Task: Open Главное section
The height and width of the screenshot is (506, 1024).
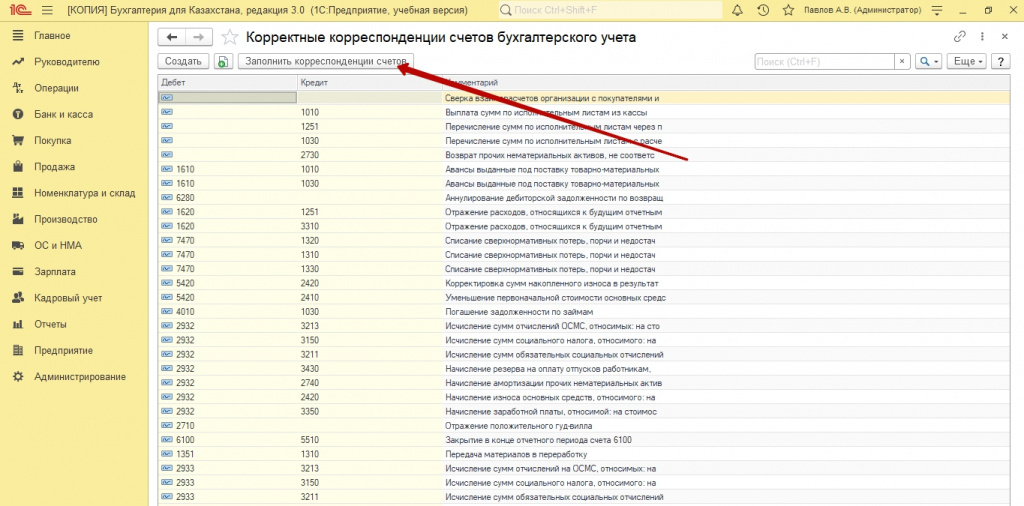Action: click(52, 35)
